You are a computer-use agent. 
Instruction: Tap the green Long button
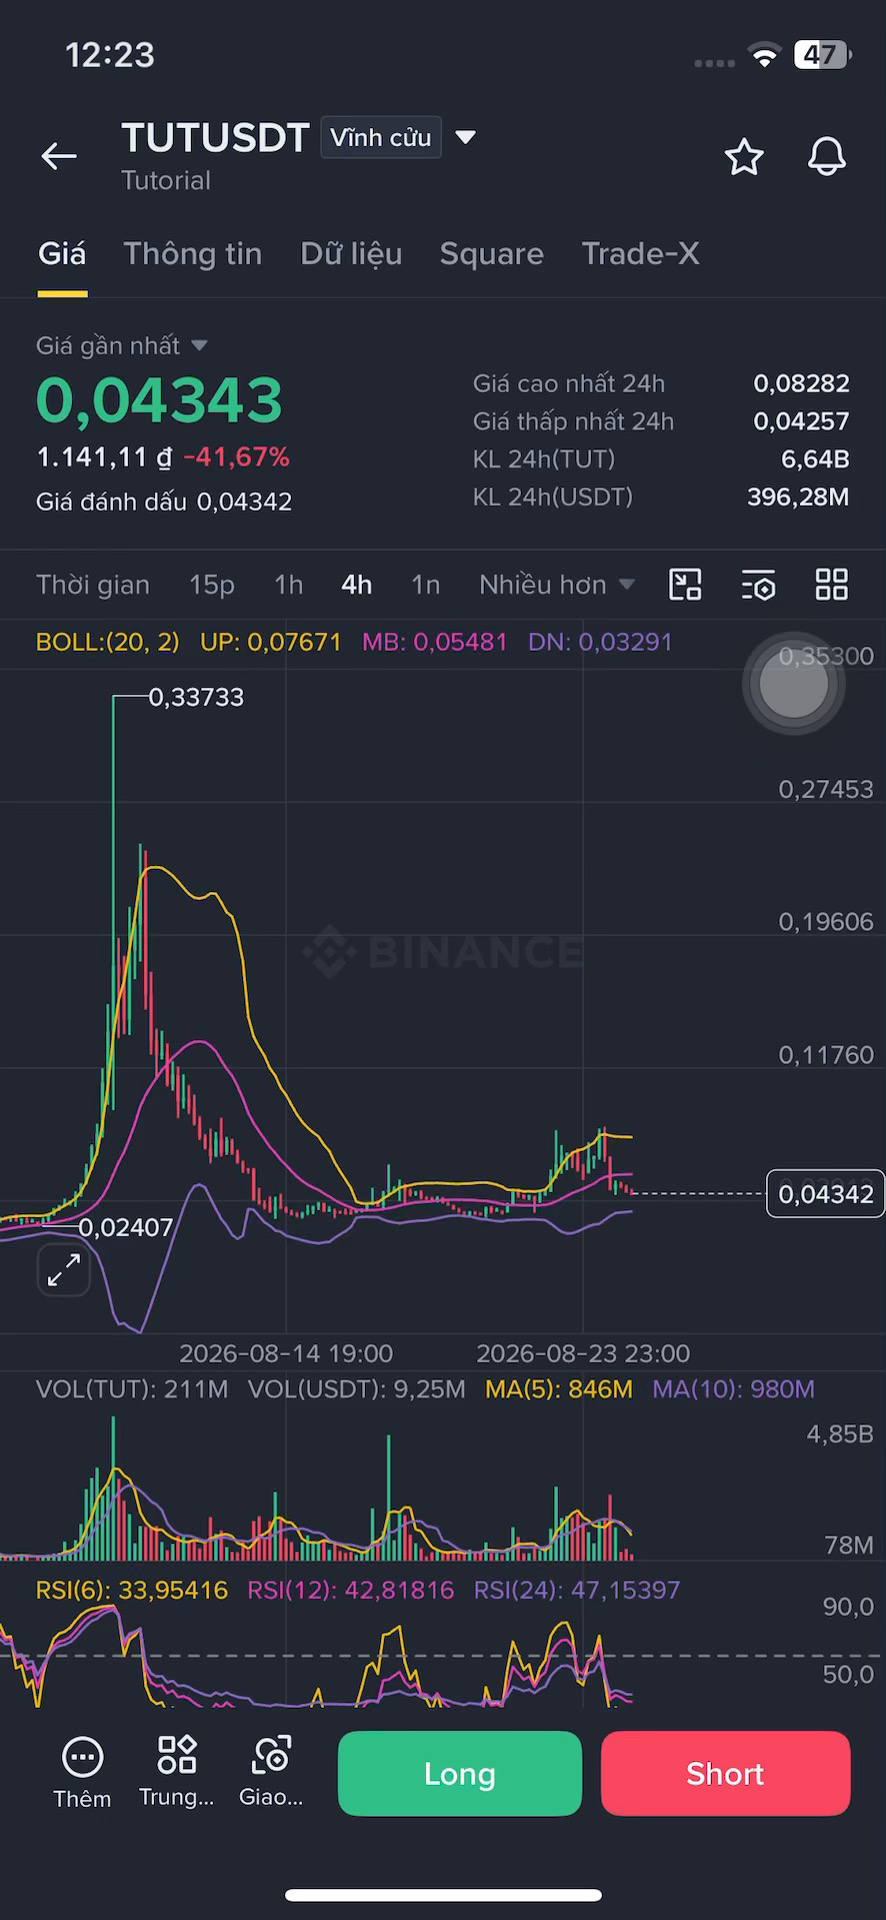[x=460, y=1774]
